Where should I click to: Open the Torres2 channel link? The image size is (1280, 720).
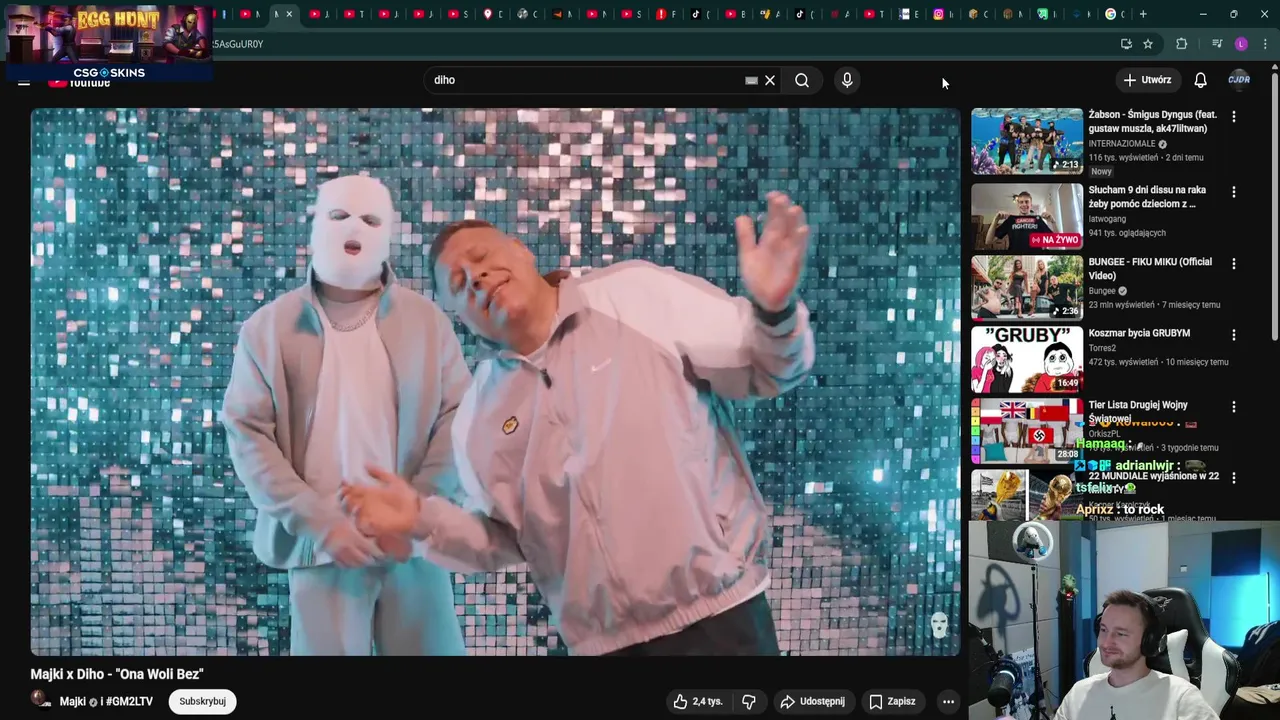coord(1104,349)
